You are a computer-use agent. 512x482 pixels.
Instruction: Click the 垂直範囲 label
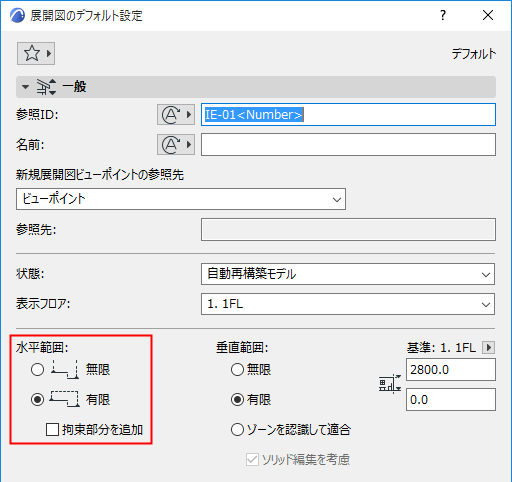[x=242, y=348]
